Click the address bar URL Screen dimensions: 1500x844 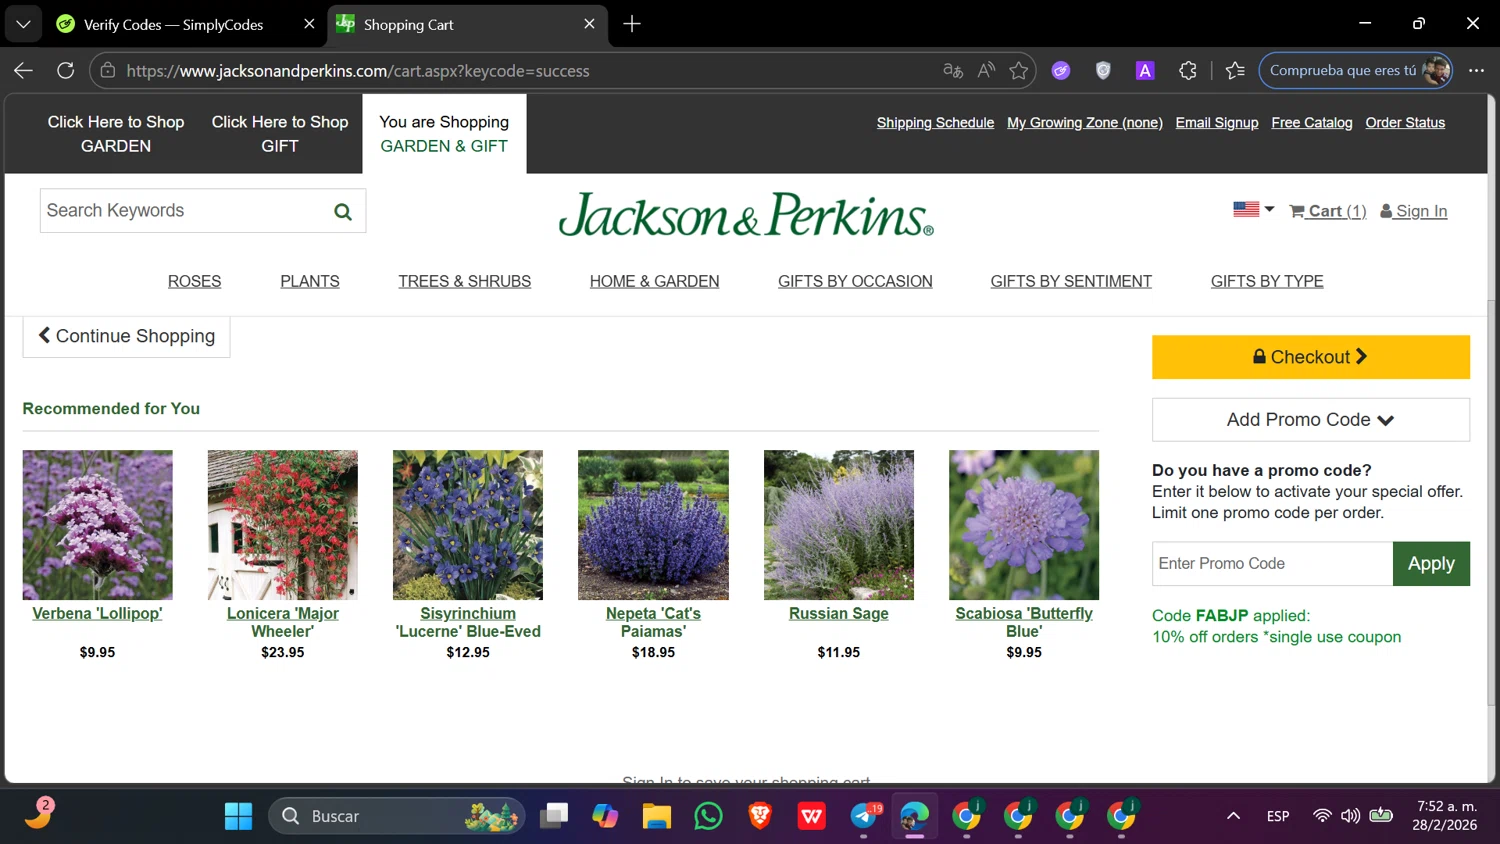tap(358, 71)
